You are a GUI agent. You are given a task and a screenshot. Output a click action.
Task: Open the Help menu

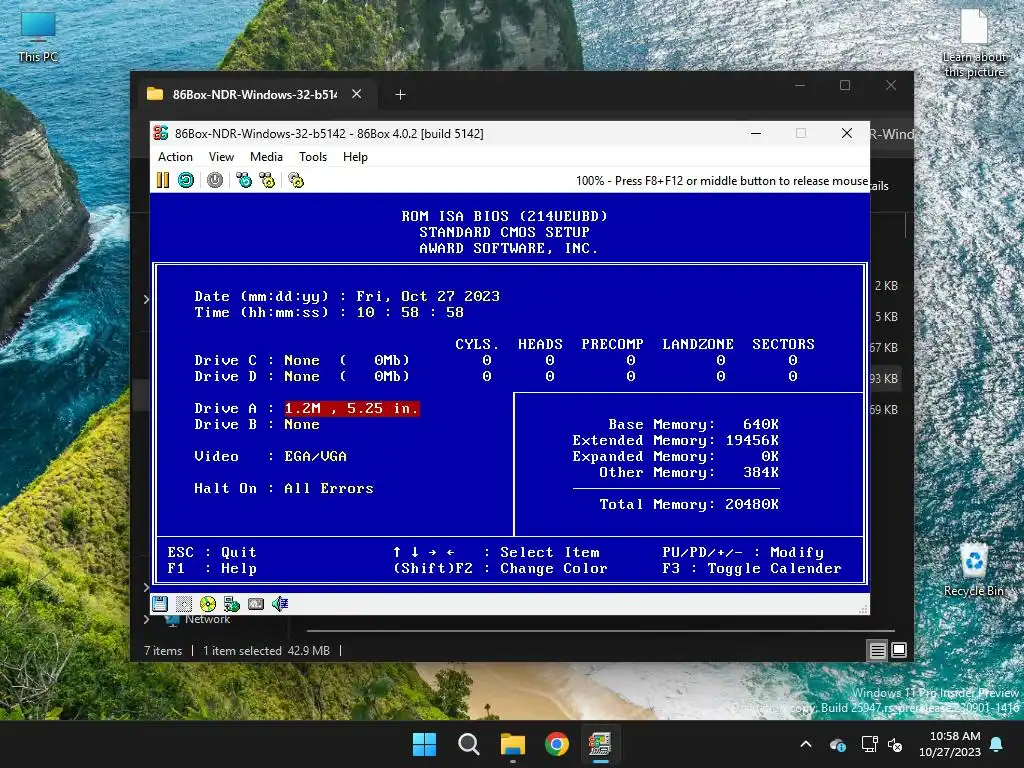(x=355, y=157)
